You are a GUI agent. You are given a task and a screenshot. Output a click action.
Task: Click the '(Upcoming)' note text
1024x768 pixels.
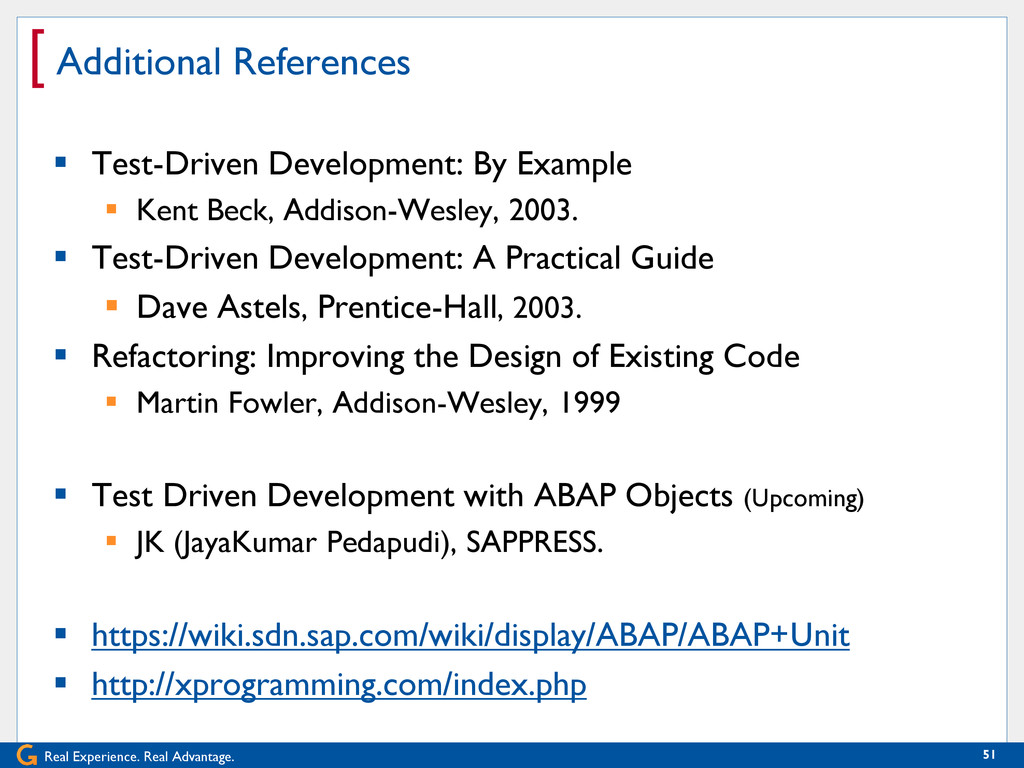point(804,499)
